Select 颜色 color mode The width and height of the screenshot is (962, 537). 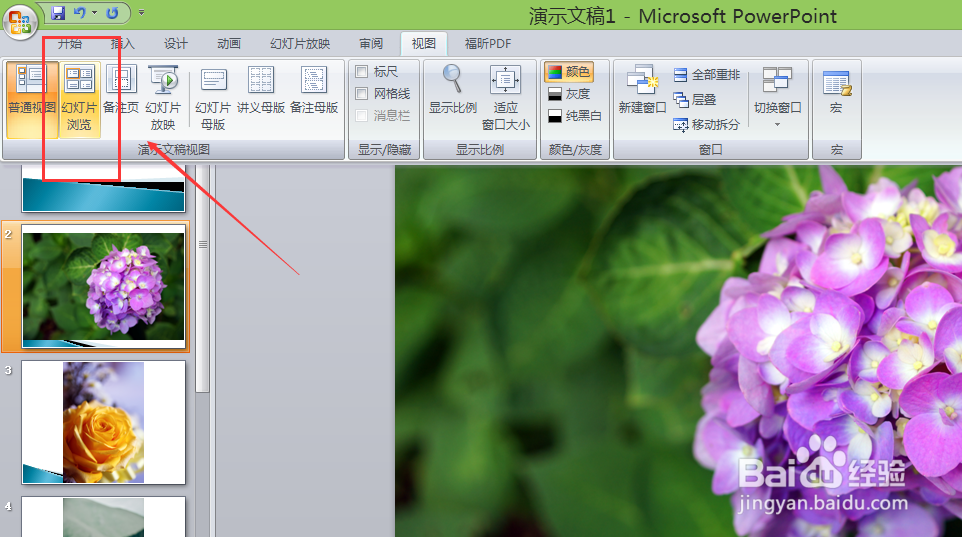569,72
